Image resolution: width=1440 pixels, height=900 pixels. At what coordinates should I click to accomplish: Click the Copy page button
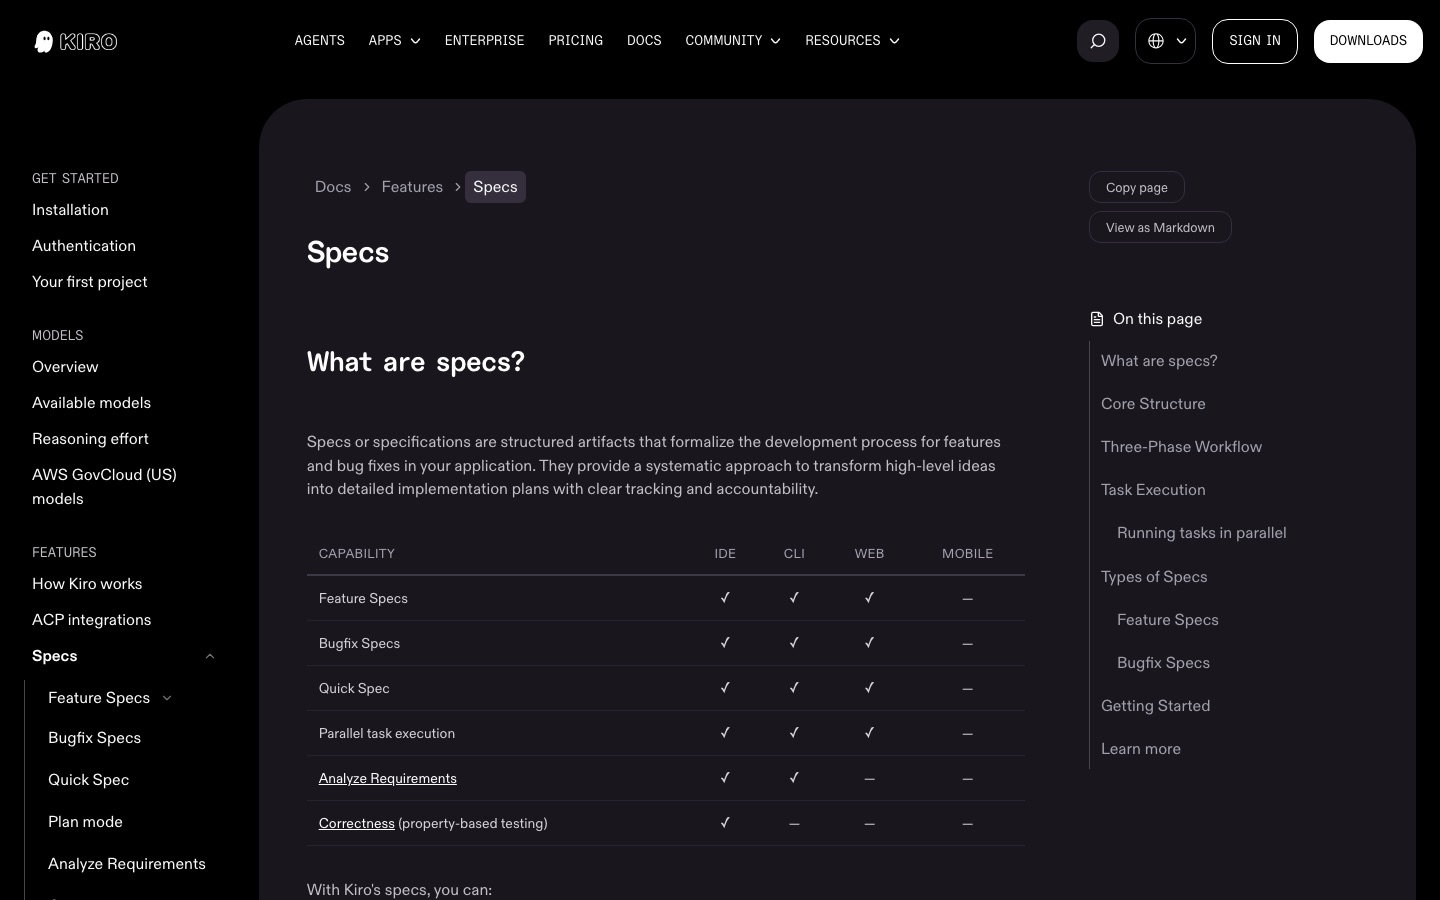1136,187
